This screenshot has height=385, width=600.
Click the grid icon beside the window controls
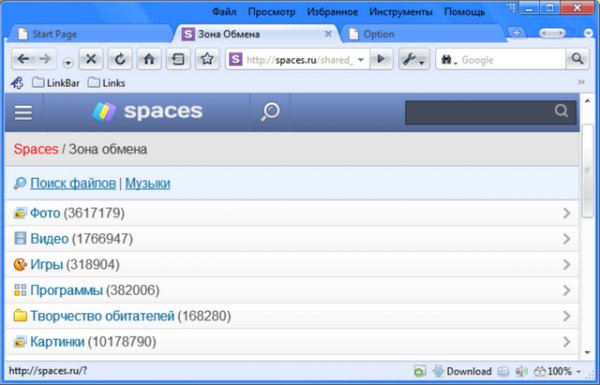coord(510,7)
